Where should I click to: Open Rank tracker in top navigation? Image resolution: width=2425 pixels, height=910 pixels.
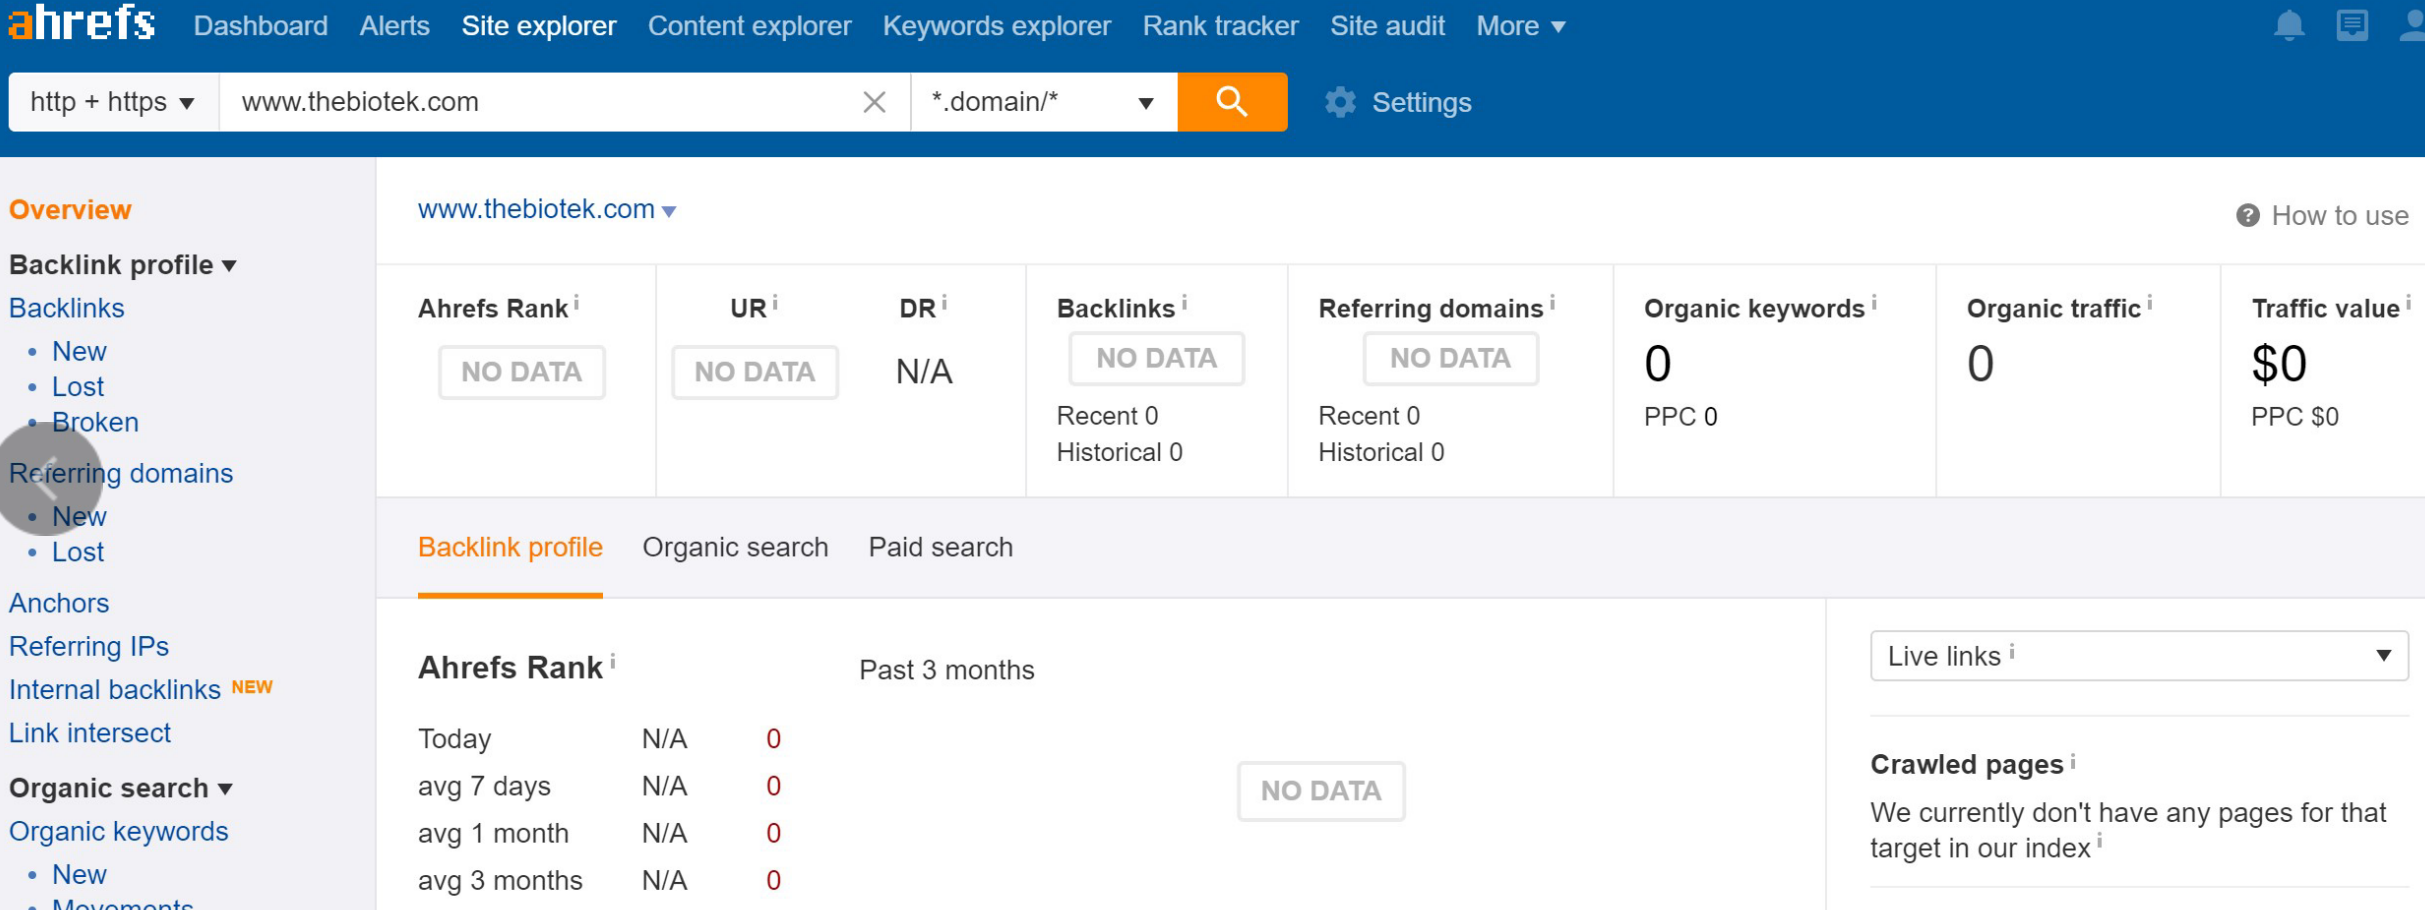click(1220, 26)
